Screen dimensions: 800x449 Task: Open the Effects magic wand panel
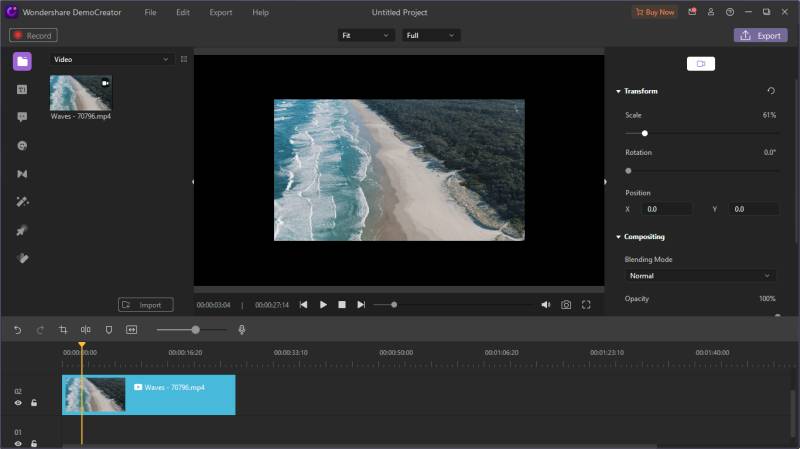22,202
